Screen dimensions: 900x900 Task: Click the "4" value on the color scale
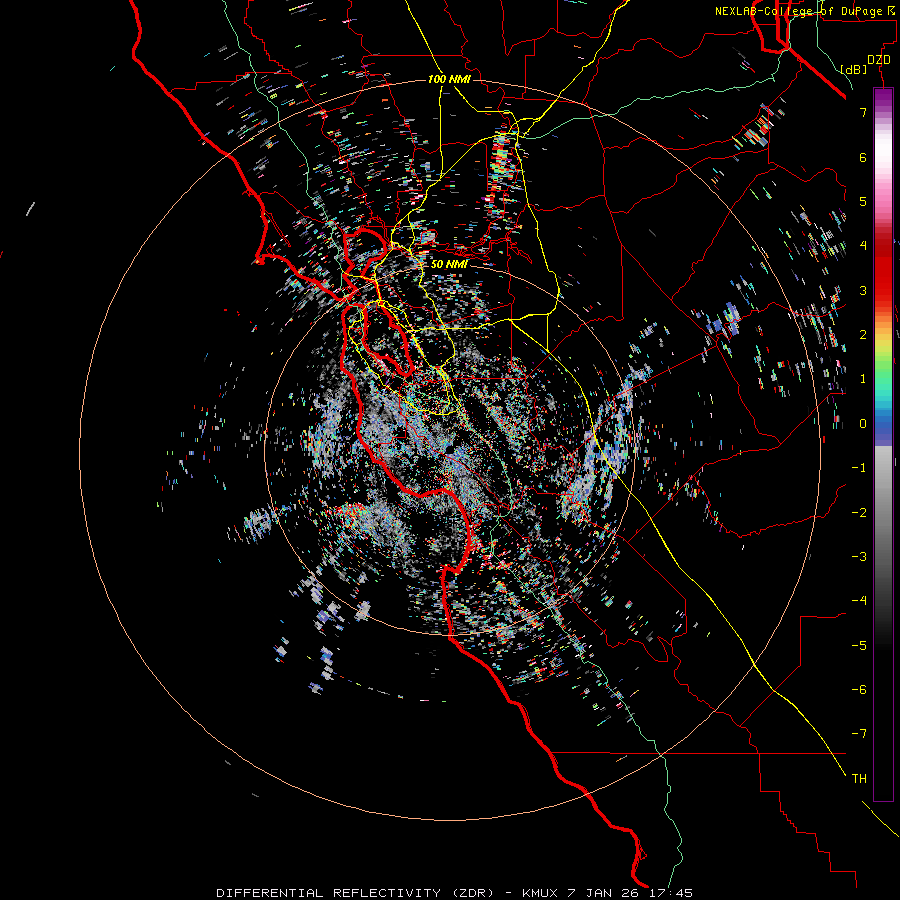coord(863,246)
